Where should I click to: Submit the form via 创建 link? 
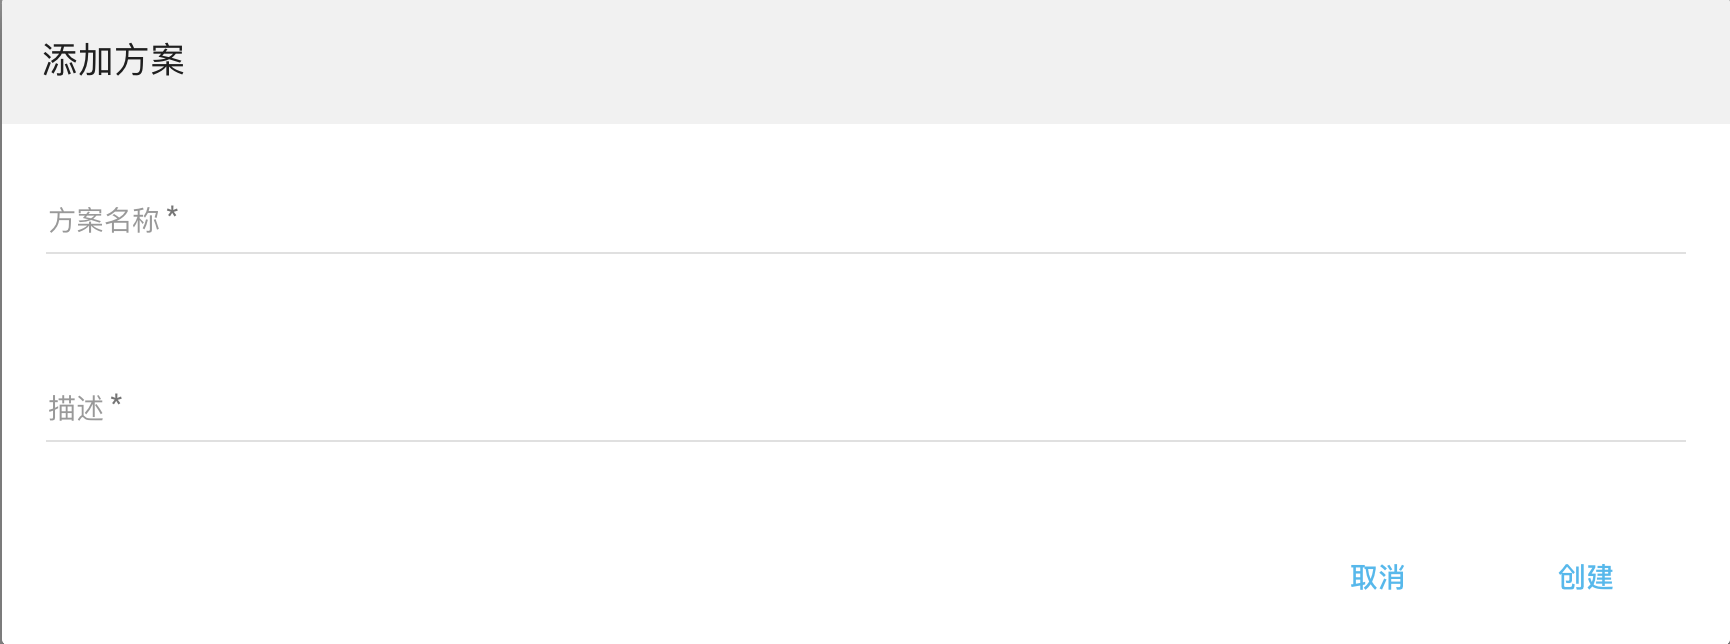pyautogui.click(x=1585, y=577)
